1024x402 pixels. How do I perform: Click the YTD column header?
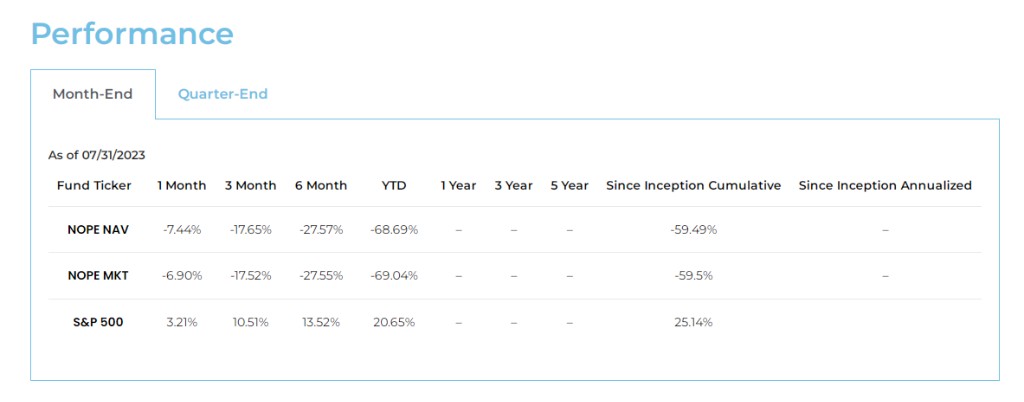[393, 185]
